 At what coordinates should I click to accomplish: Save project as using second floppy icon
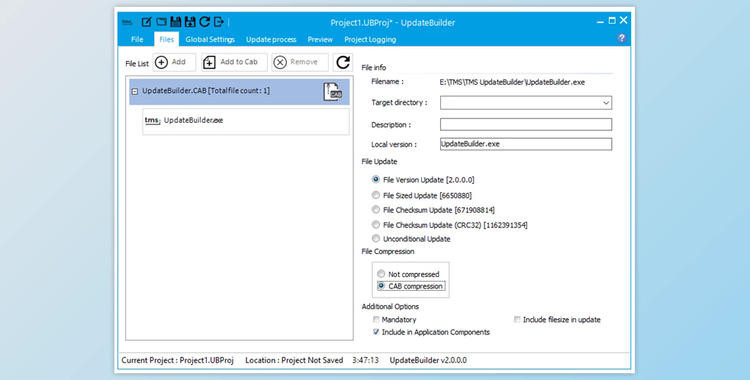(190, 22)
